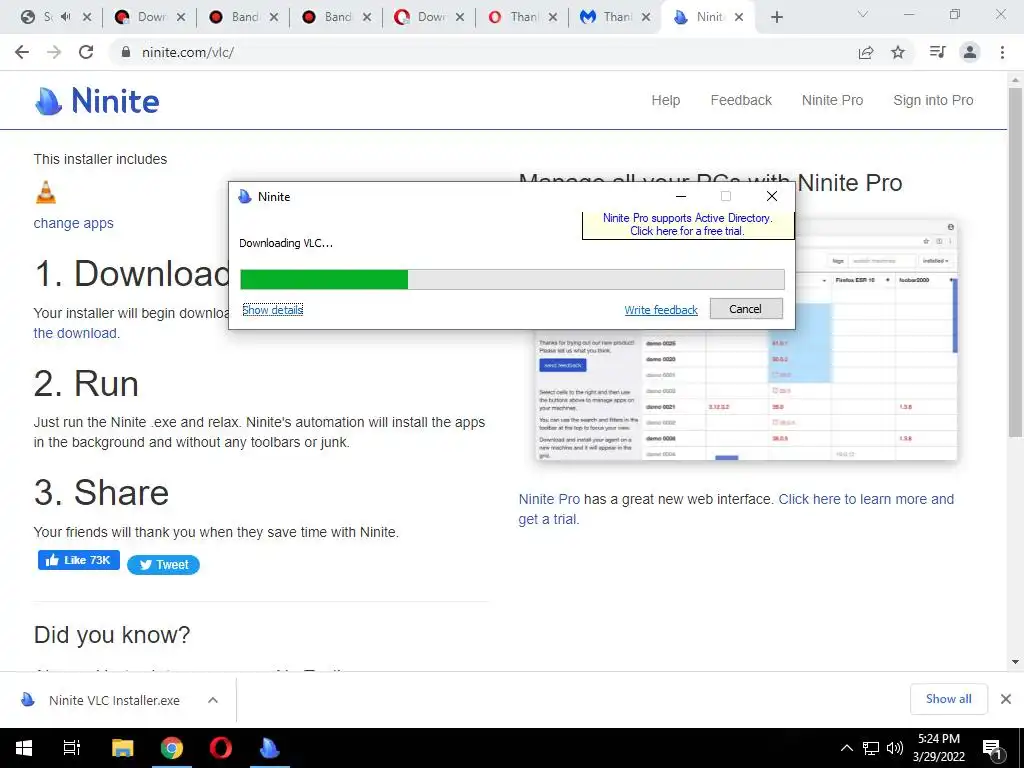Image resolution: width=1024 pixels, height=768 pixels.
Task: Open the Ninite Pro menu link
Action: tap(833, 101)
